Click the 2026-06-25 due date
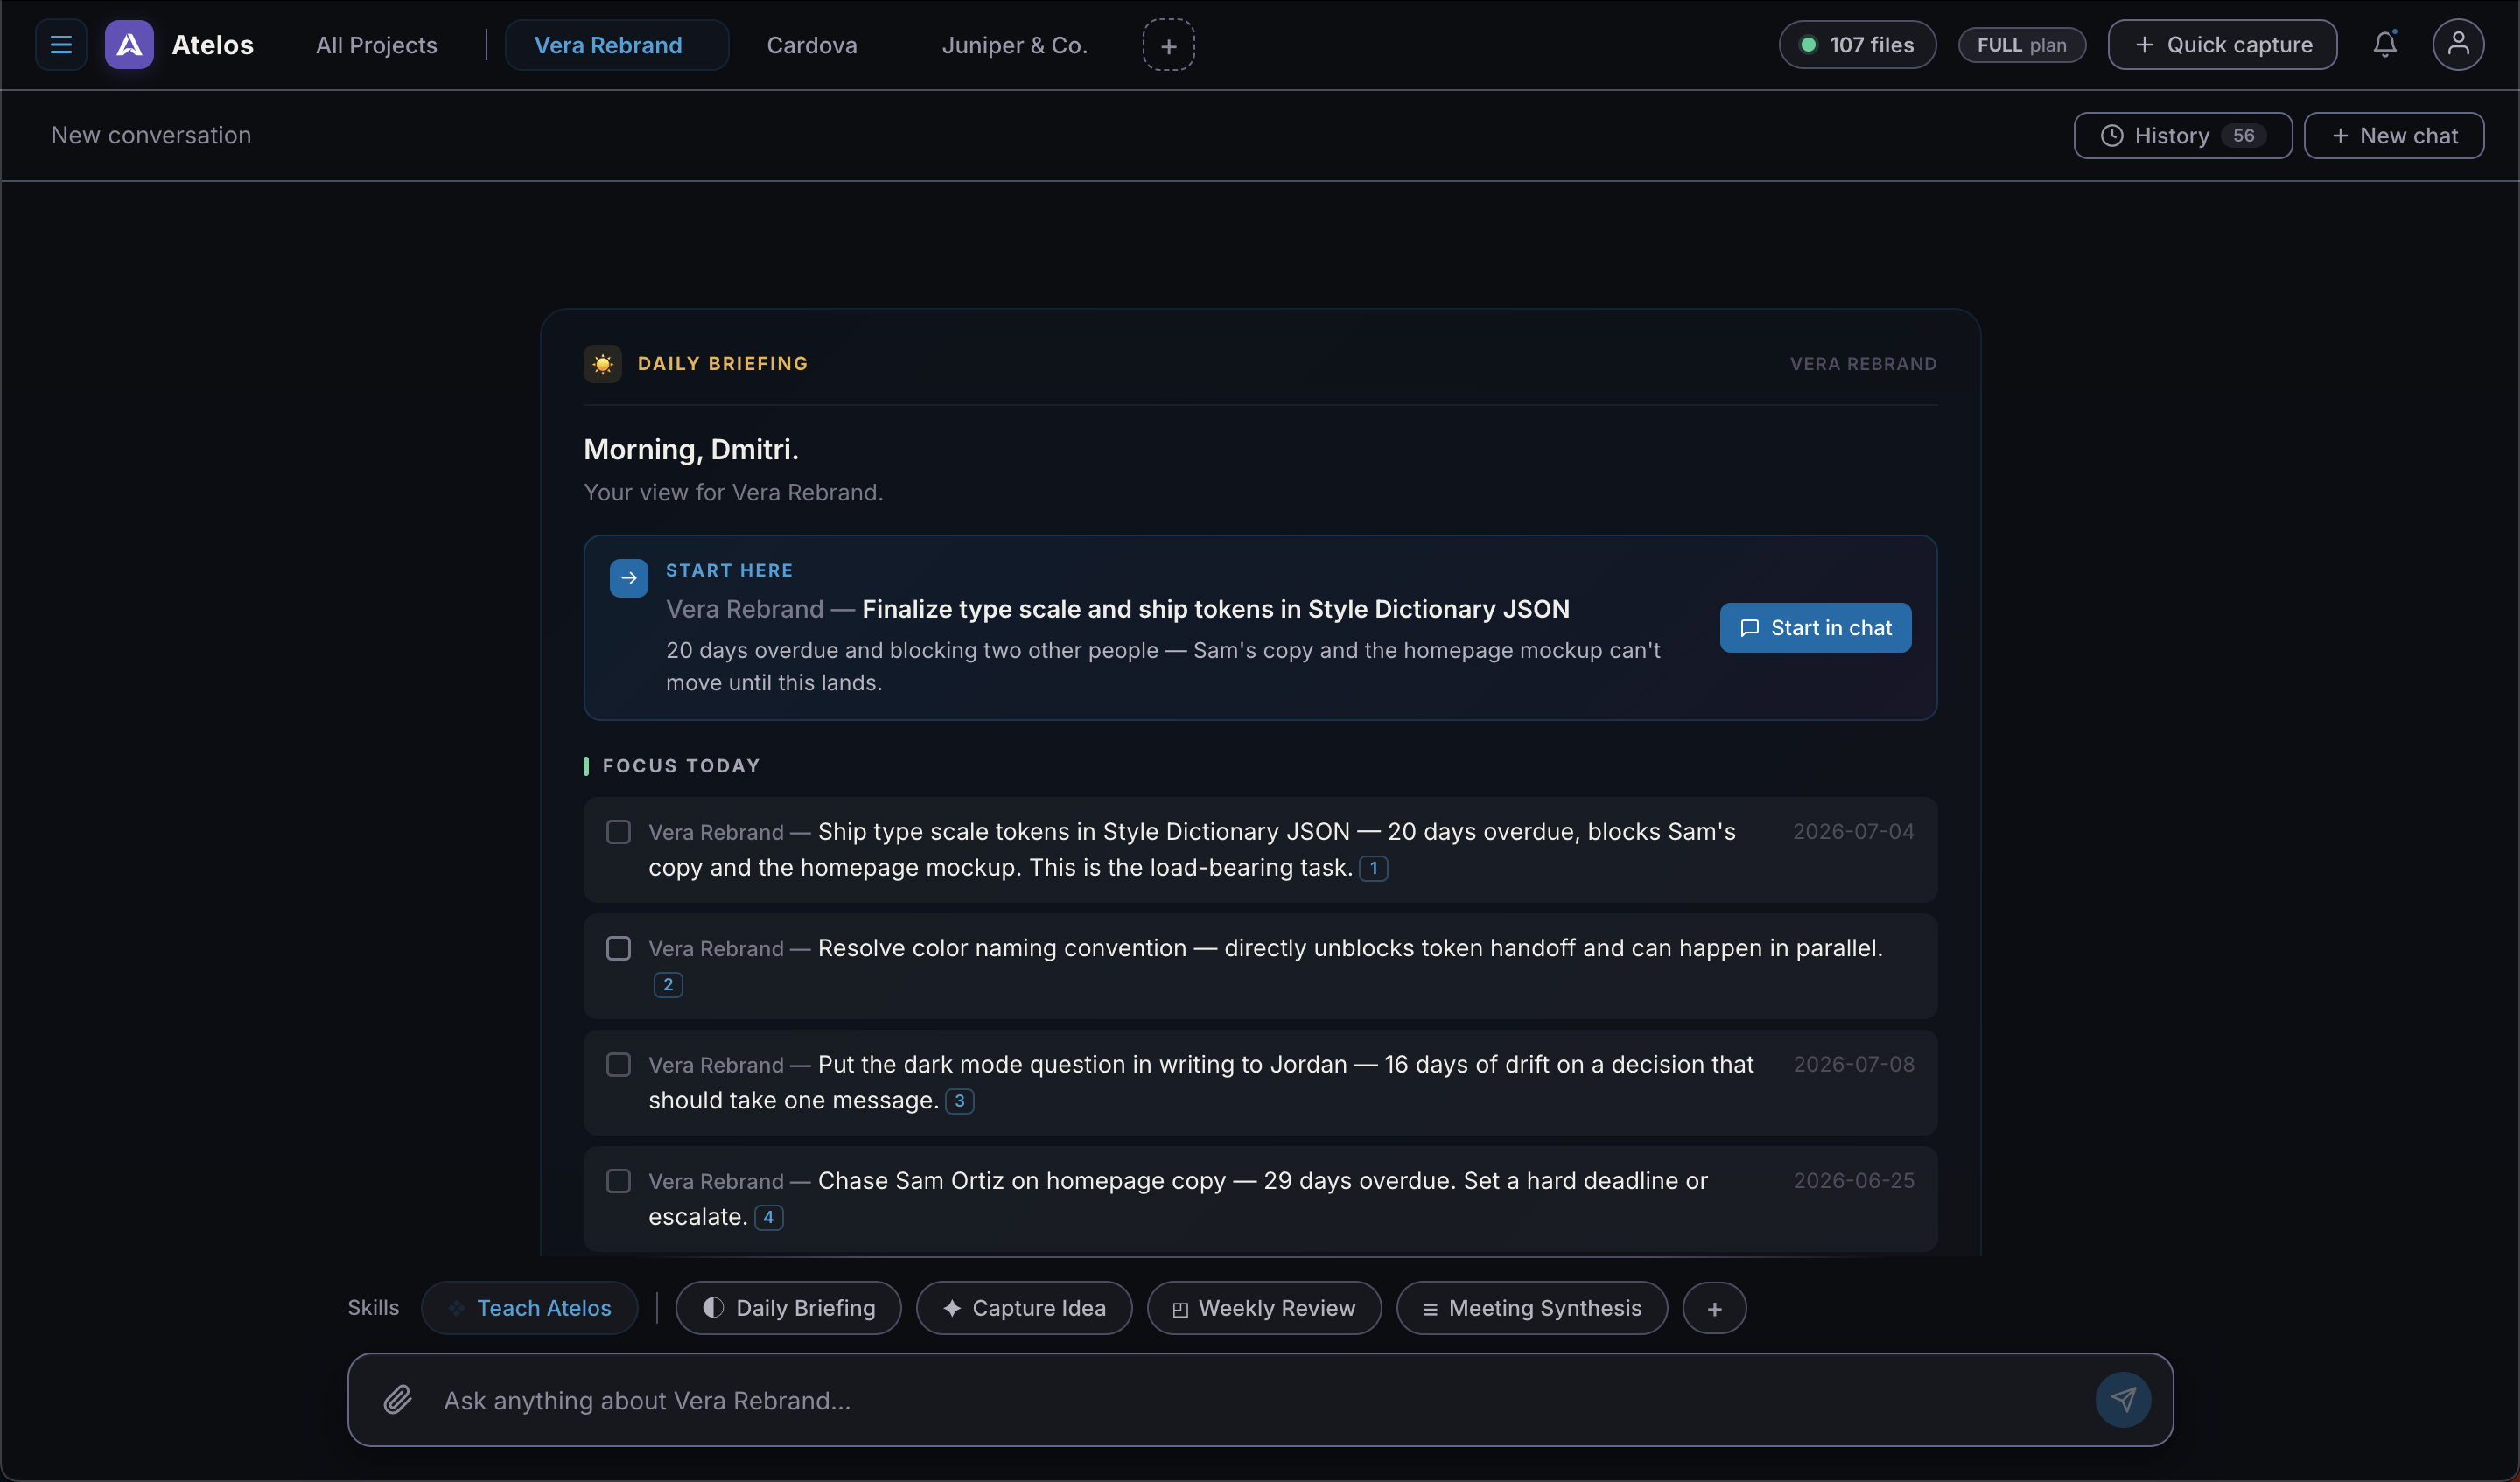 1853,1181
